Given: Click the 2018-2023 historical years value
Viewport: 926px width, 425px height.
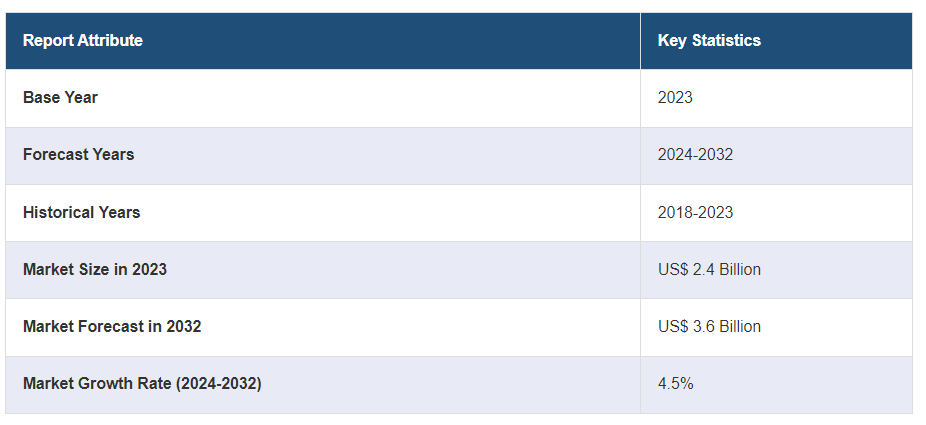Looking at the screenshot, I should 695,212.
